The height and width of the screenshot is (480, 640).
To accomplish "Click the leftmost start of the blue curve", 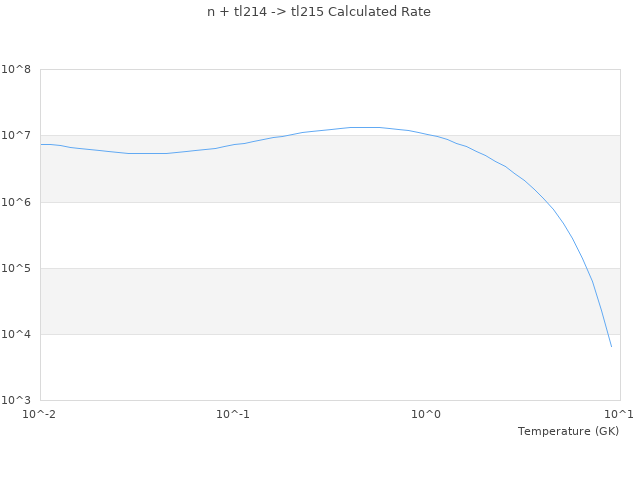I will pyautogui.click(x=41, y=144).
